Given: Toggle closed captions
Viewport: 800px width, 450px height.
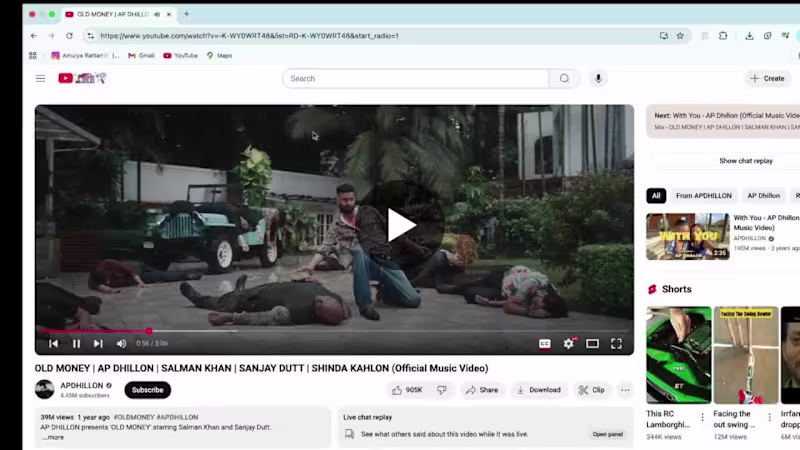Looking at the screenshot, I should click(x=544, y=344).
